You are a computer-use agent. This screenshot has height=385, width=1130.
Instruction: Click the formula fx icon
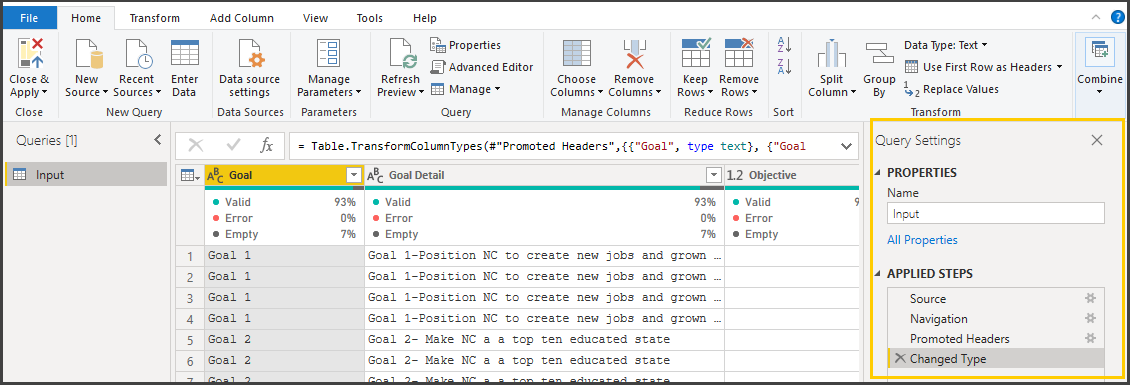point(267,146)
